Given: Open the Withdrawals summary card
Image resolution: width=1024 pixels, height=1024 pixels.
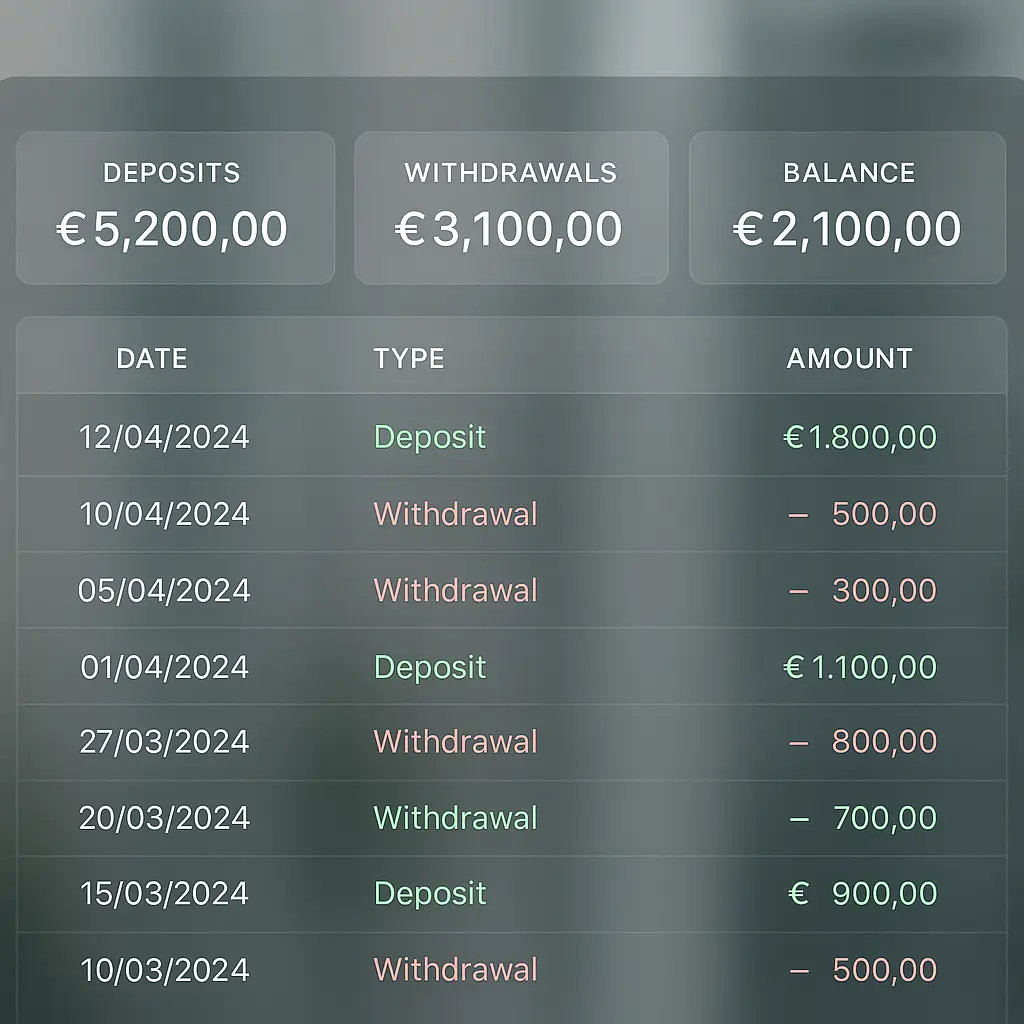Looking at the screenshot, I should (x=511, y=208).
